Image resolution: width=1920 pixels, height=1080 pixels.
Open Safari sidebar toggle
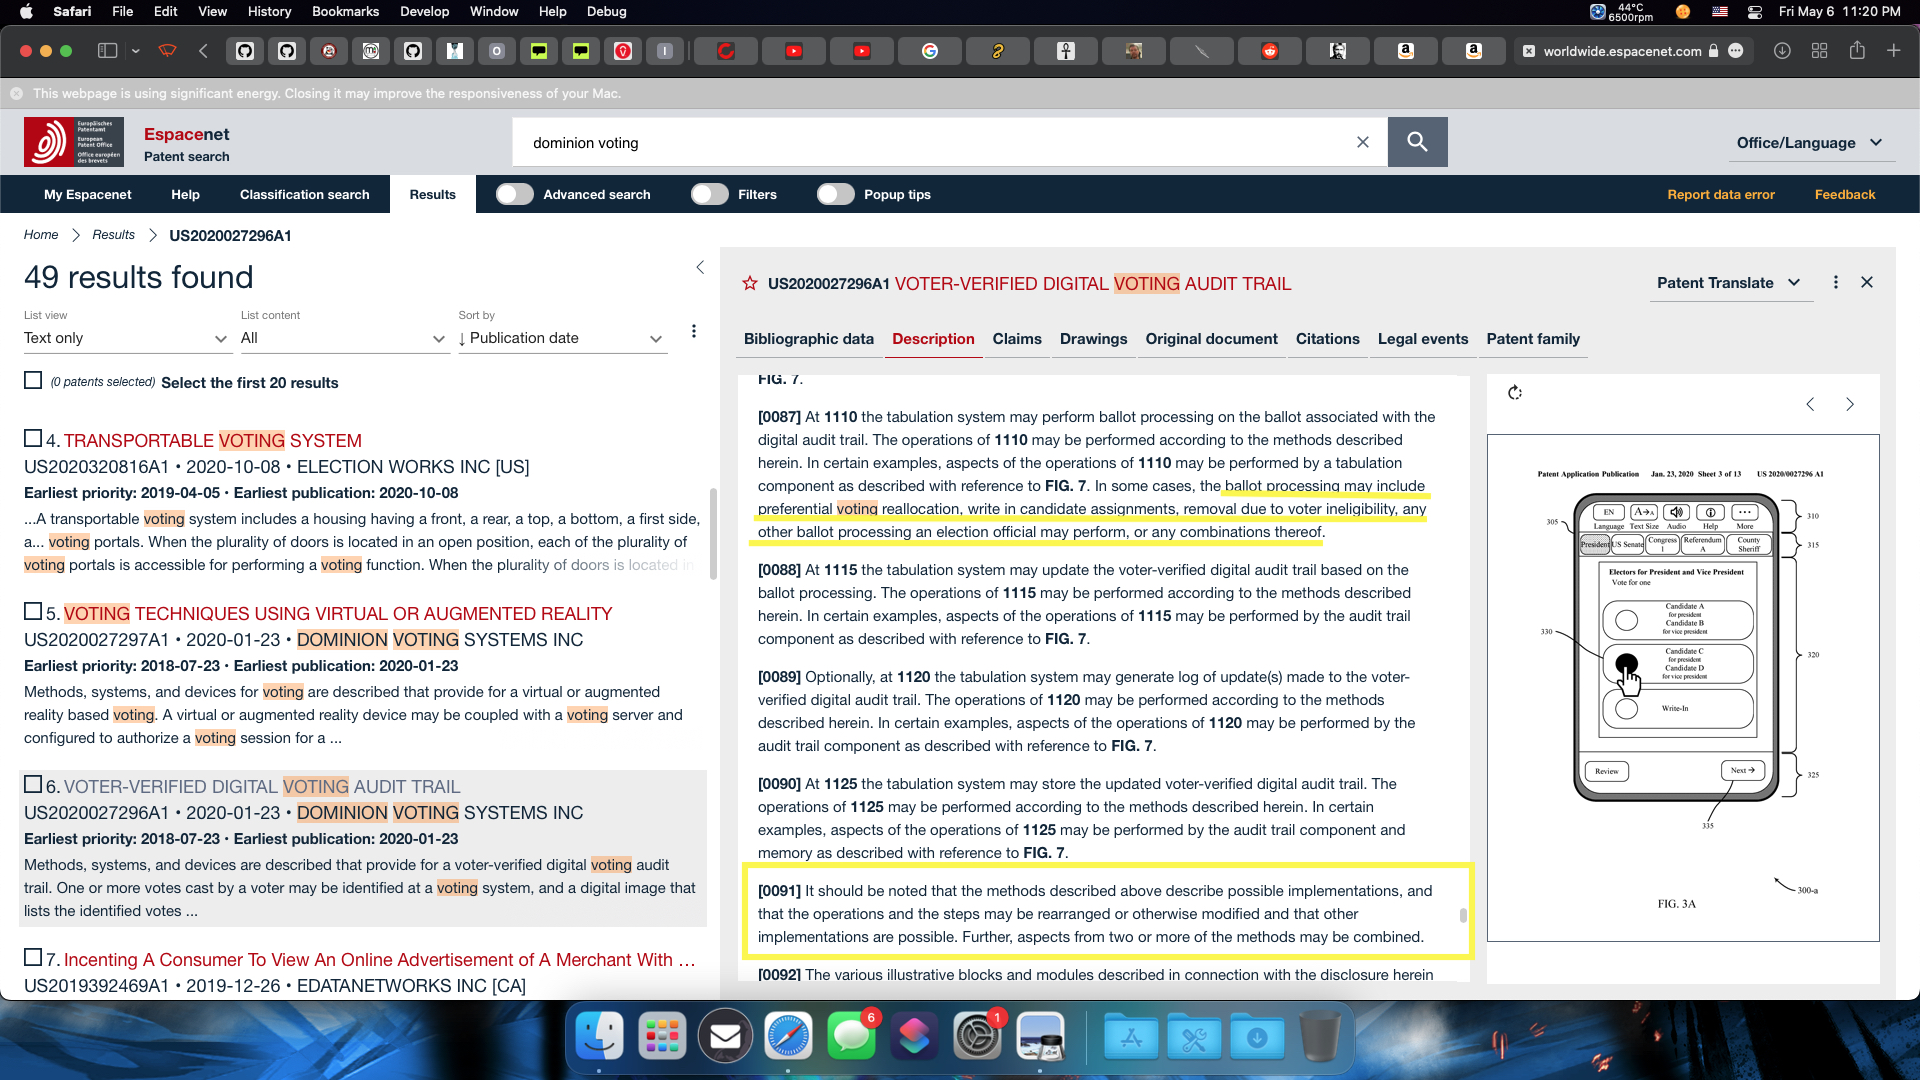click(108, 51)
